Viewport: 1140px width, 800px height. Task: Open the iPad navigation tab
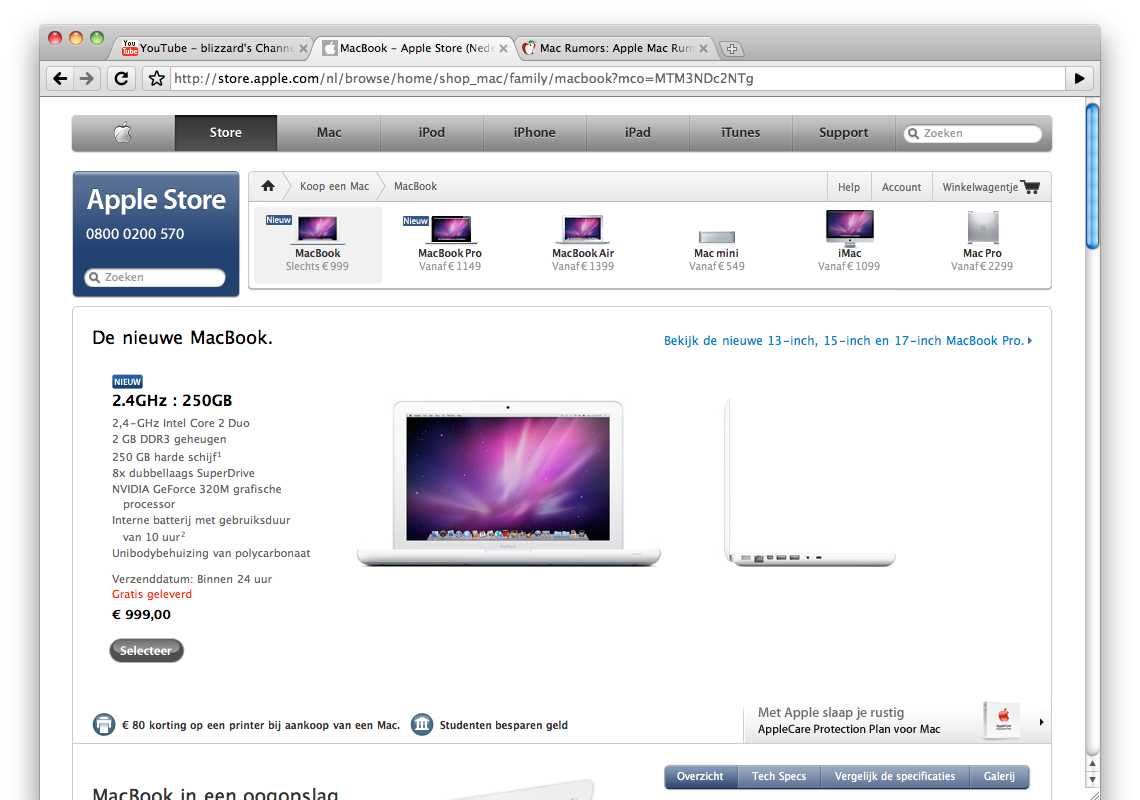click(638, 133)
